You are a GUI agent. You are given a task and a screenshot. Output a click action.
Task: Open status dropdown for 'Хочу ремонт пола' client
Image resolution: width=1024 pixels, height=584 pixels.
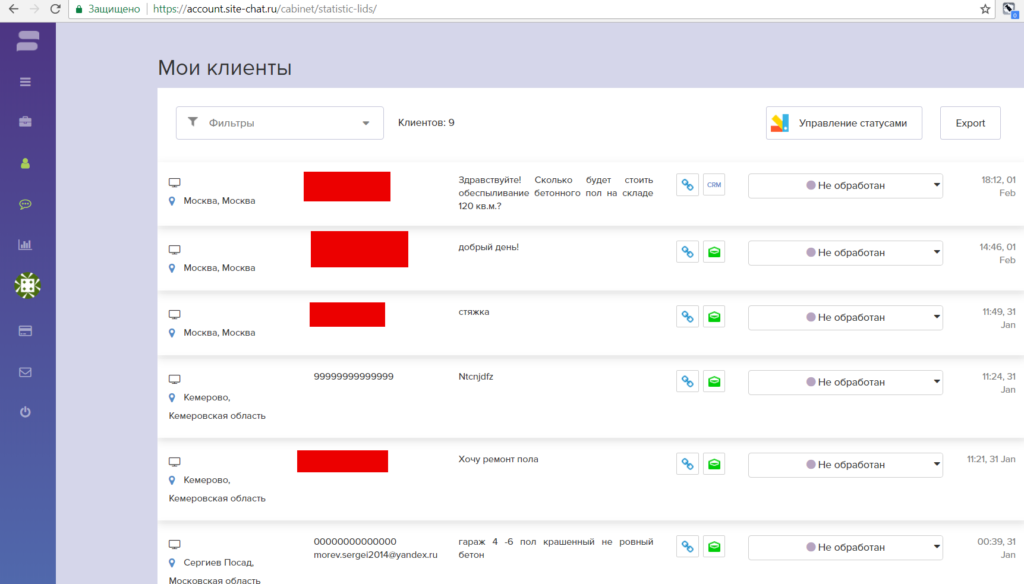click(845, 465)
